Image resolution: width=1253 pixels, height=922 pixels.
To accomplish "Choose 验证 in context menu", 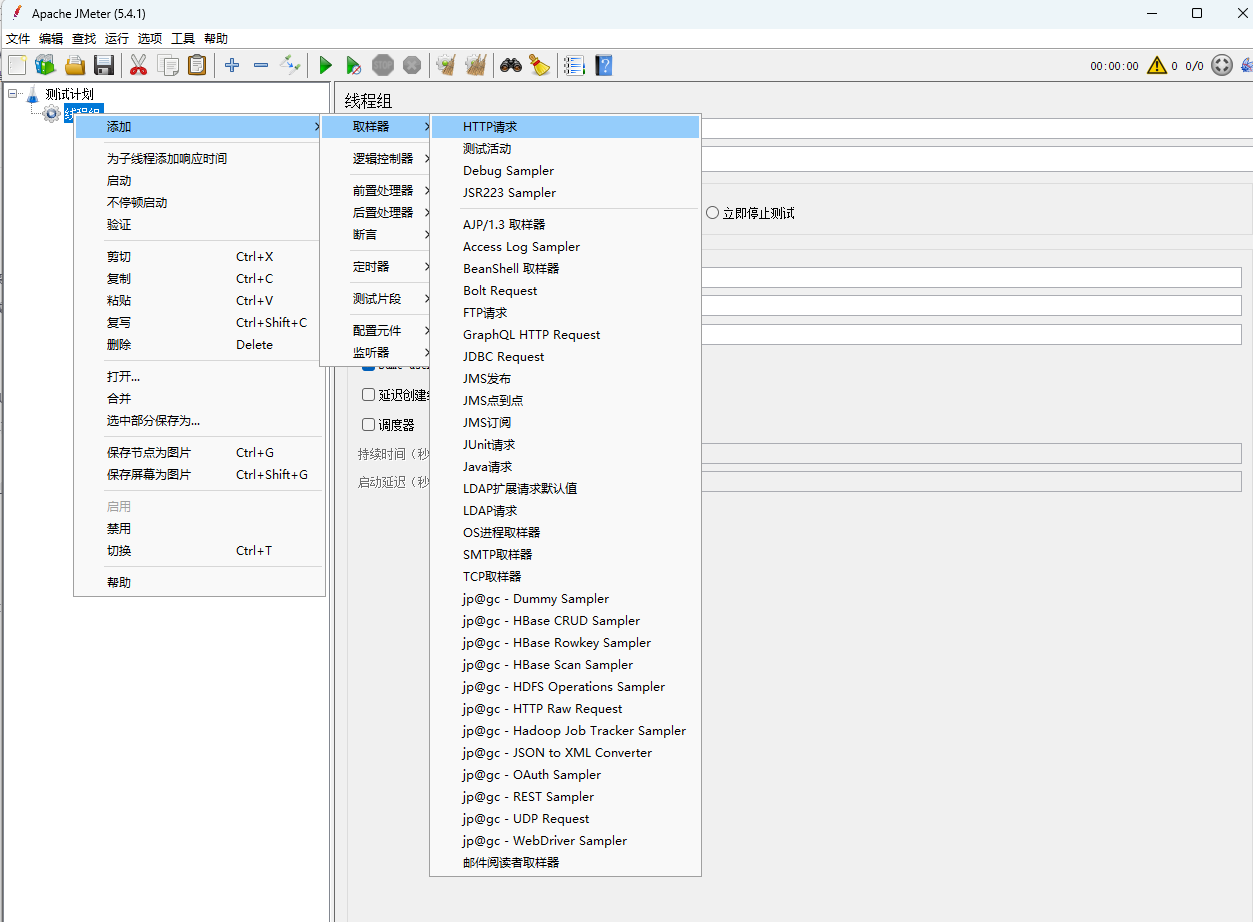I will pos(199,224).
